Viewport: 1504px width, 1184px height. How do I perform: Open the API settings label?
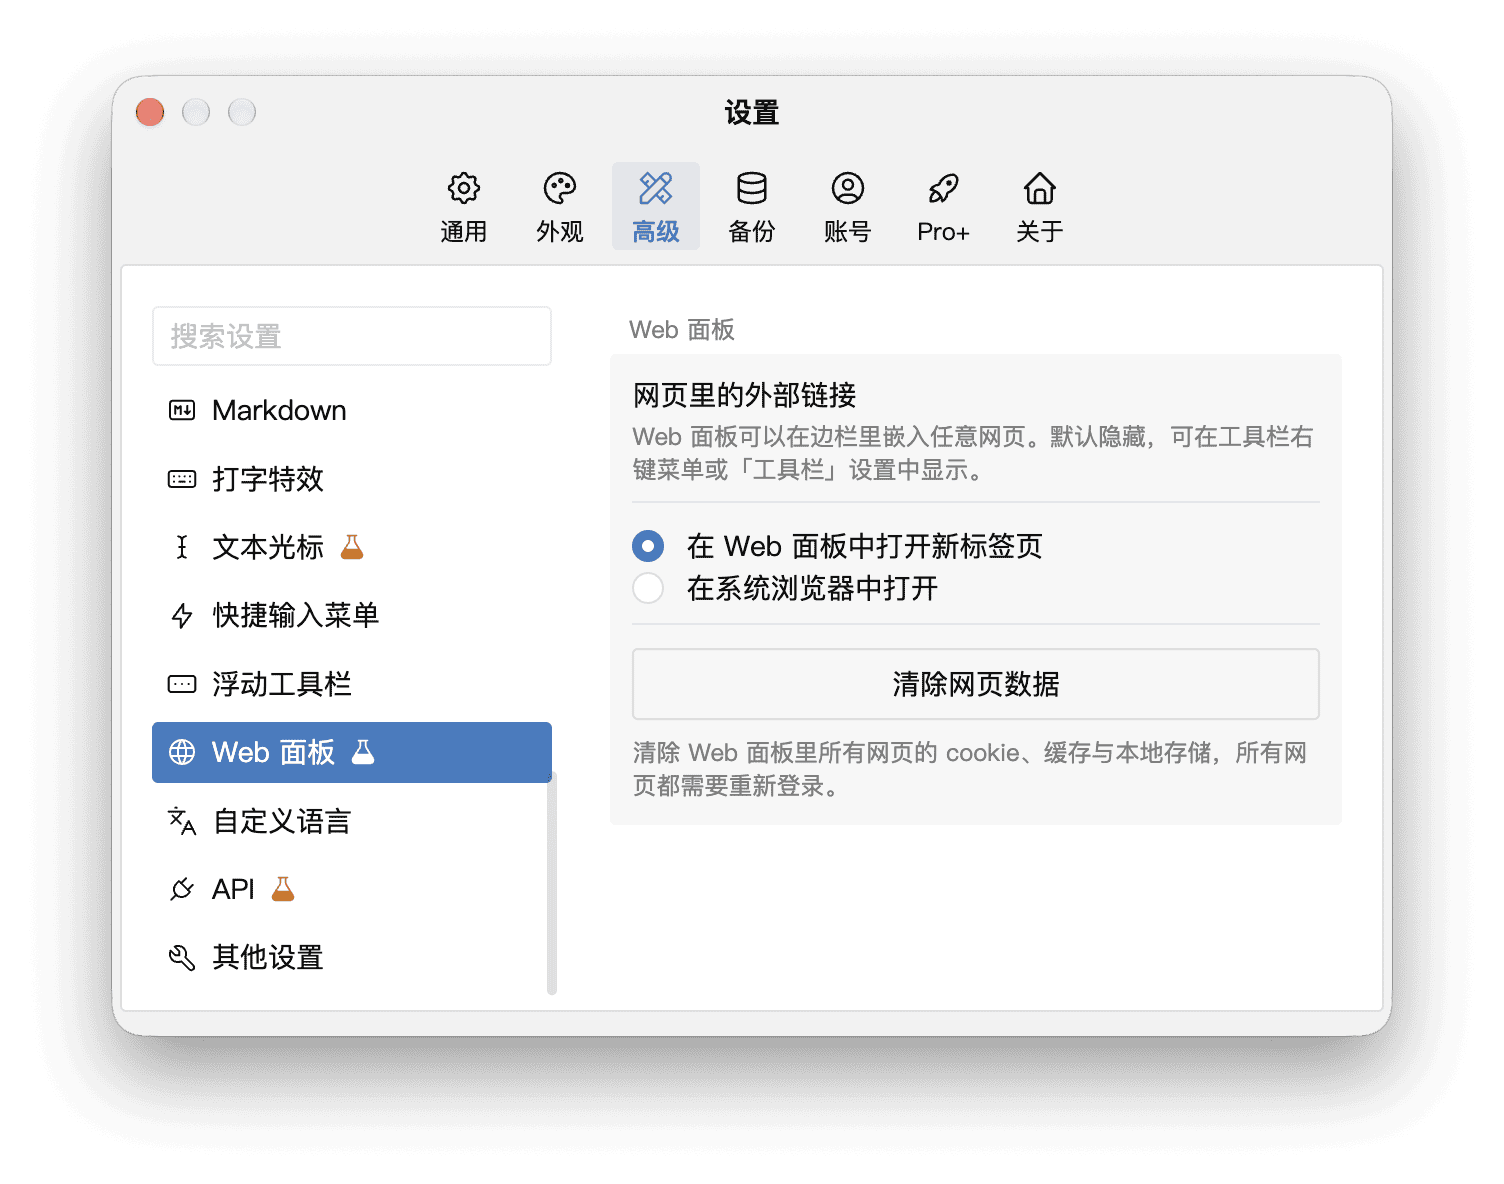233,889
